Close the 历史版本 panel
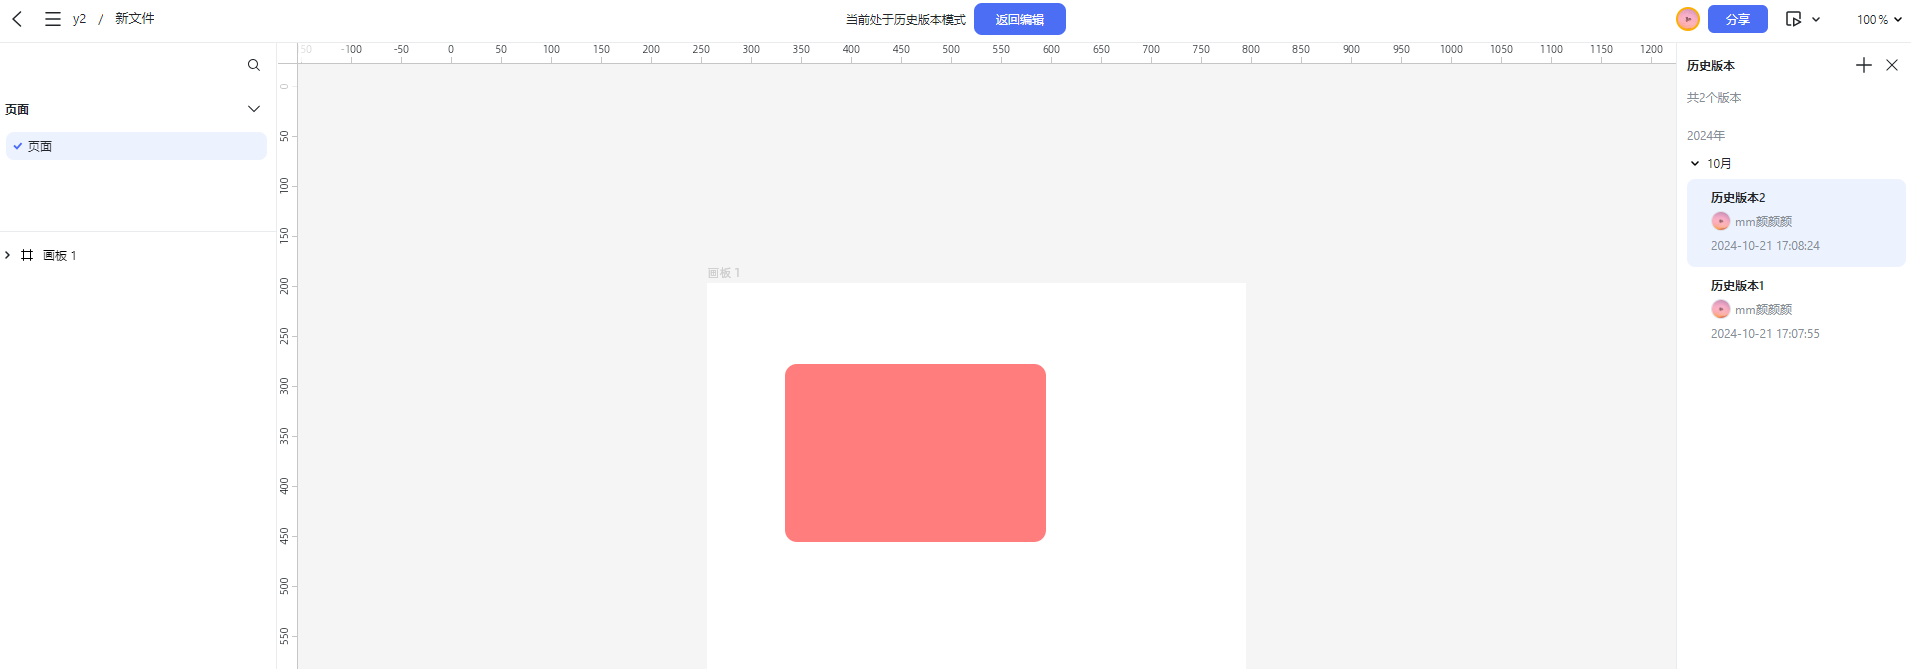1911x669 pixels. [x=1892, y=65]
